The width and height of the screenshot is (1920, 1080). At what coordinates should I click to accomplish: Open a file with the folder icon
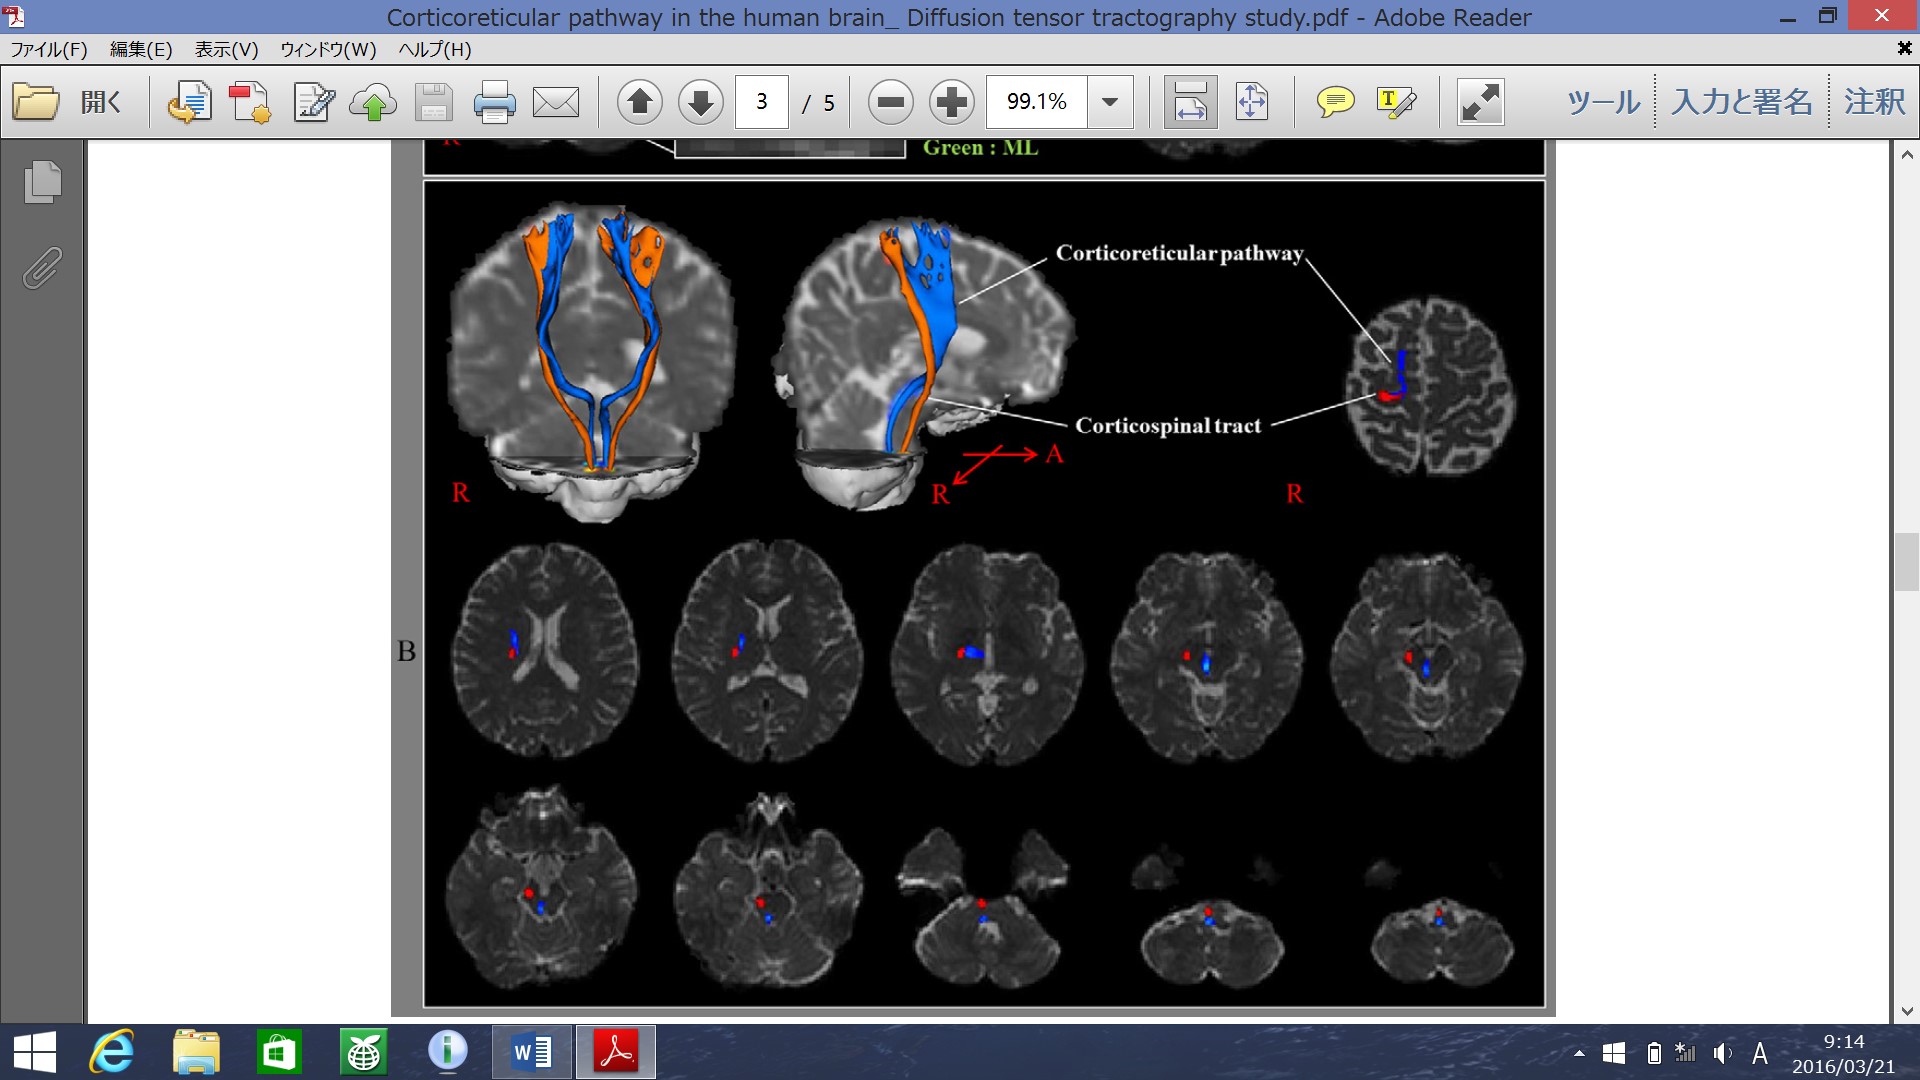(36, 102)
